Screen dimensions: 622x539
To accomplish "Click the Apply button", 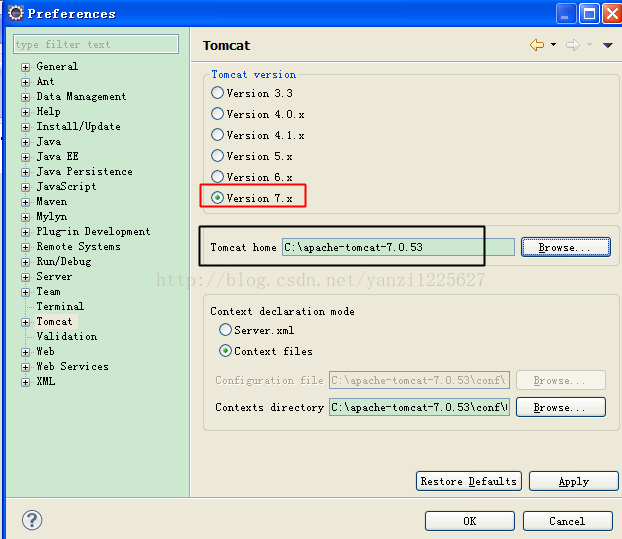I will [574, 481].
